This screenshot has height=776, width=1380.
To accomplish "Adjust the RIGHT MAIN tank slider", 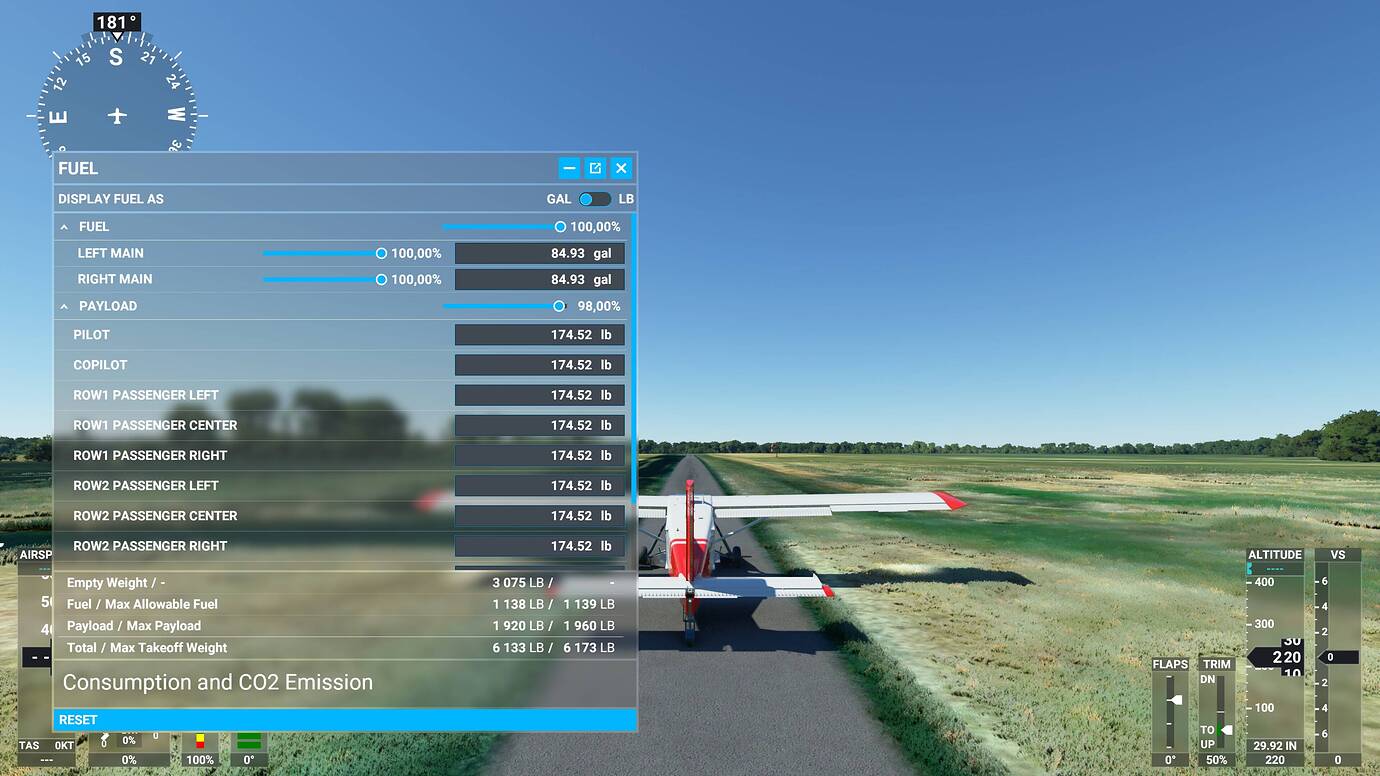I will (324, 279).
